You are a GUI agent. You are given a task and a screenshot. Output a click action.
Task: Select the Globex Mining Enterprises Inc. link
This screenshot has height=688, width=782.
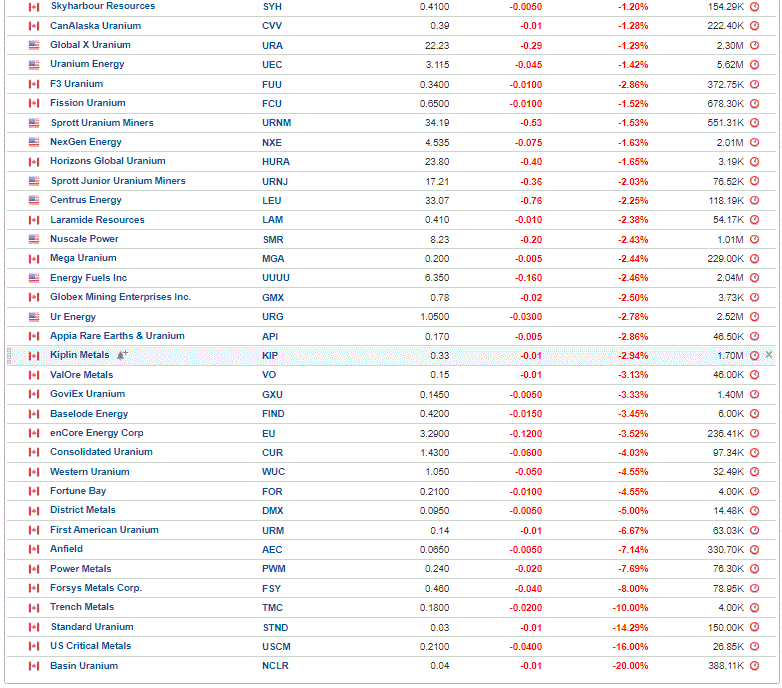pyautogui.click(x=120, y=297)
